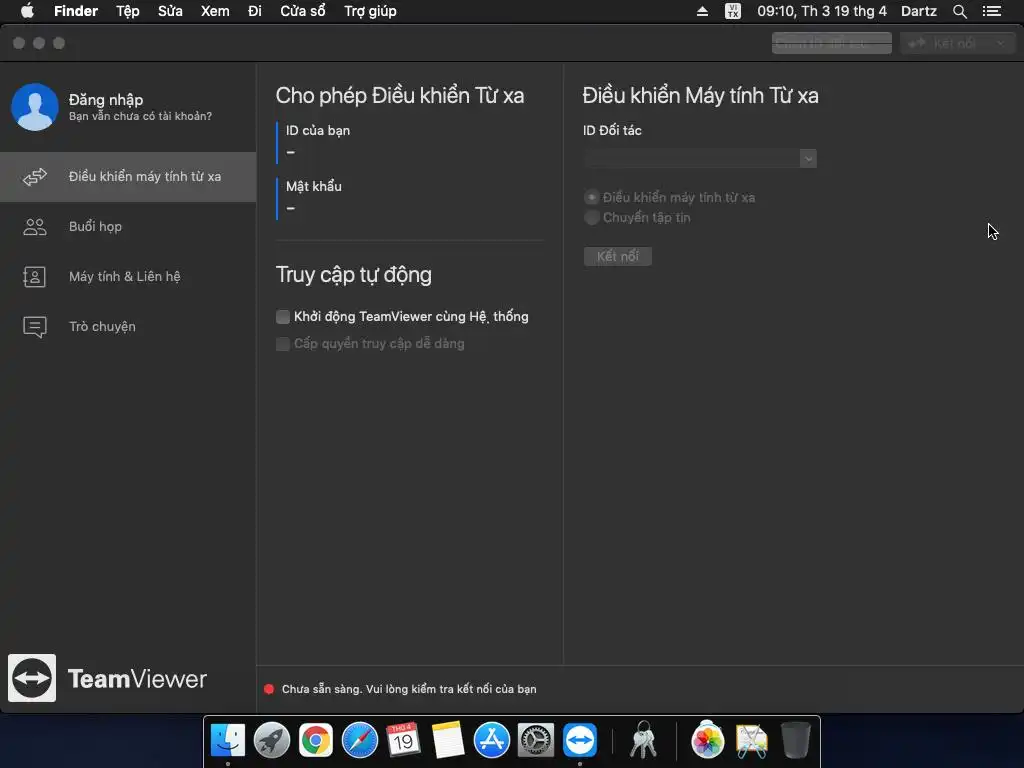Open Spotlight search icon
This screenshot has height=768, width=1024.
click(959, 11)
